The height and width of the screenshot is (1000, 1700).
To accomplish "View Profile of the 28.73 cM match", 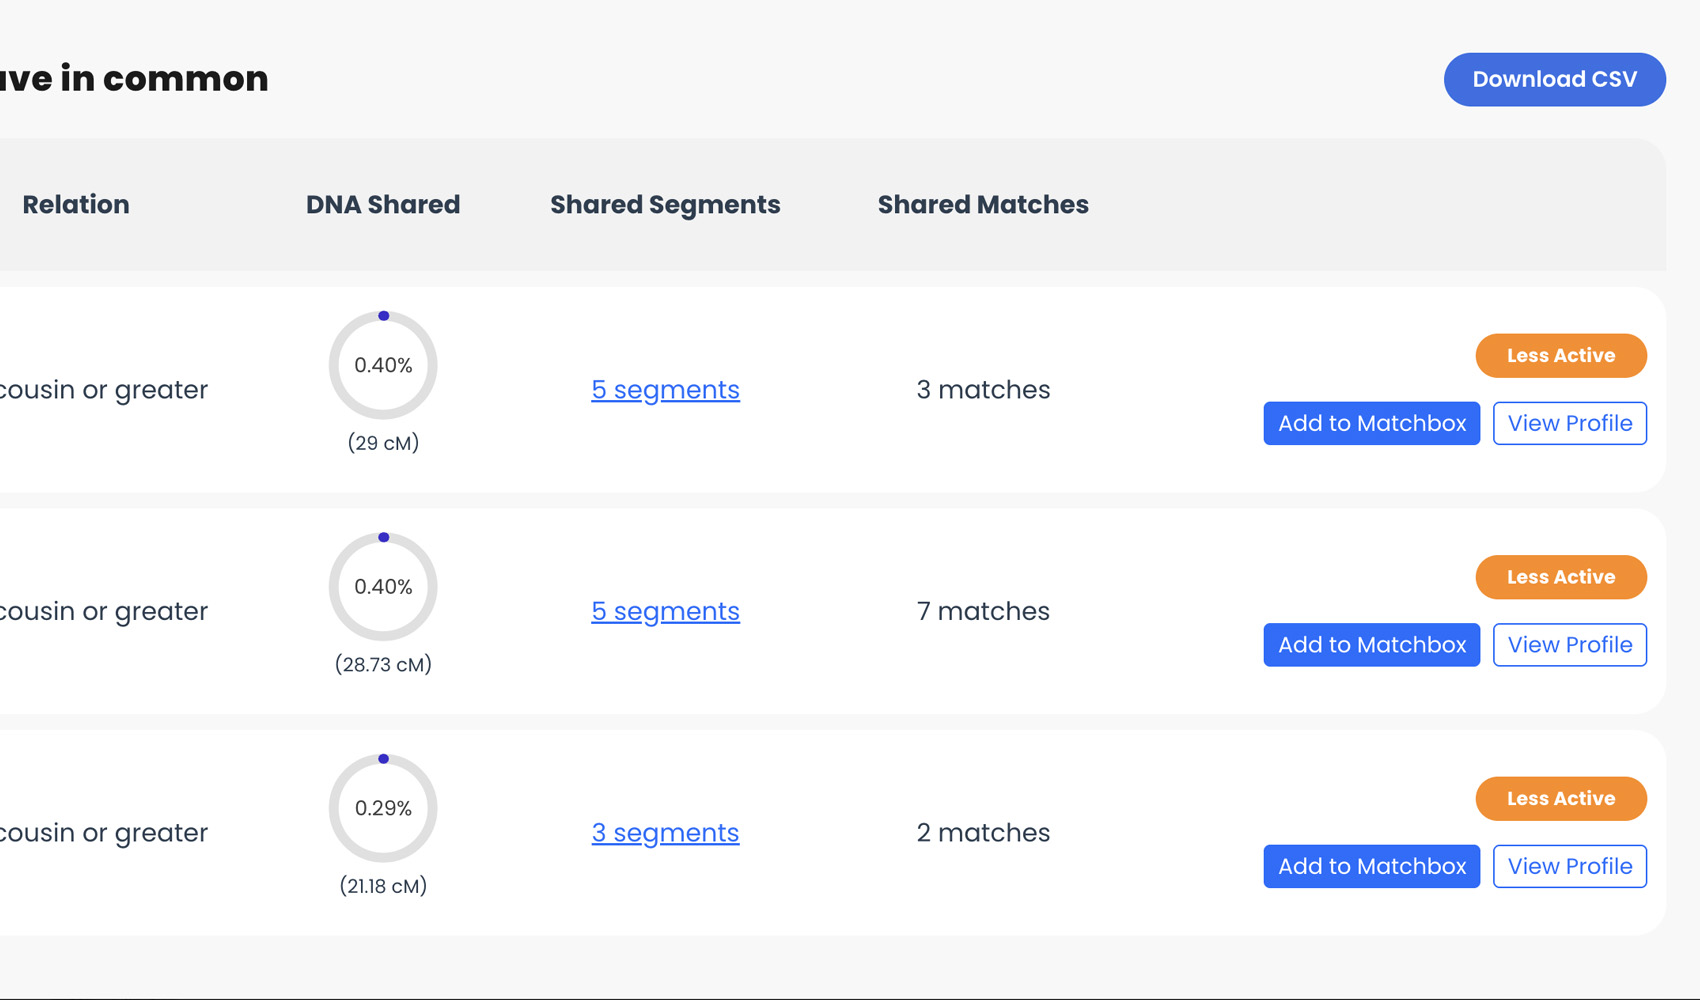I will [x=1570, y=645].
